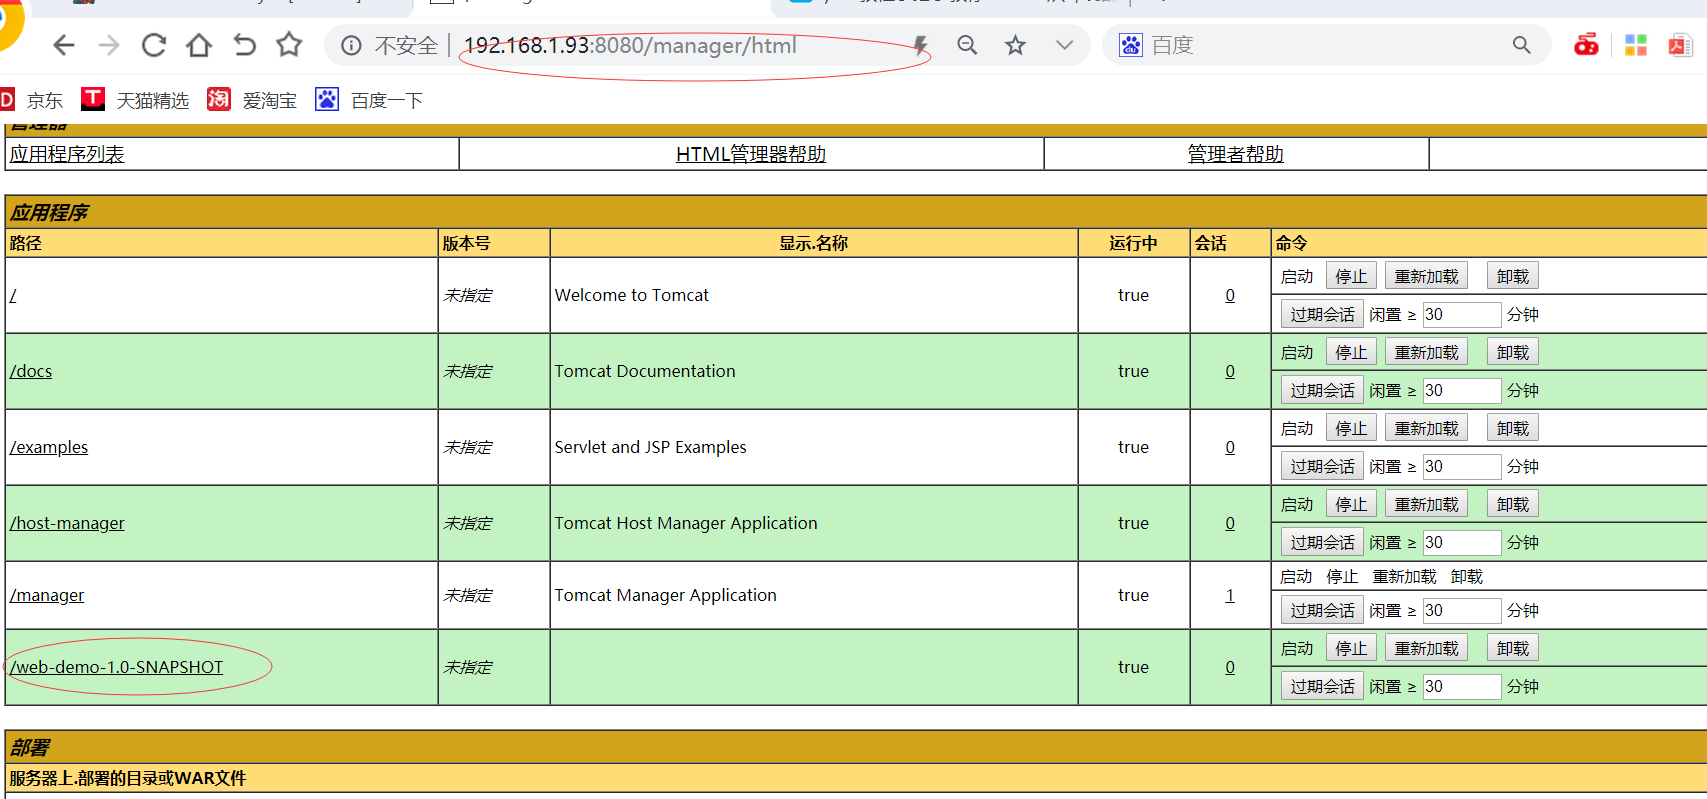Click idle minutes field for /examples
The image size is (1707, 799).
coord(1462,466)
